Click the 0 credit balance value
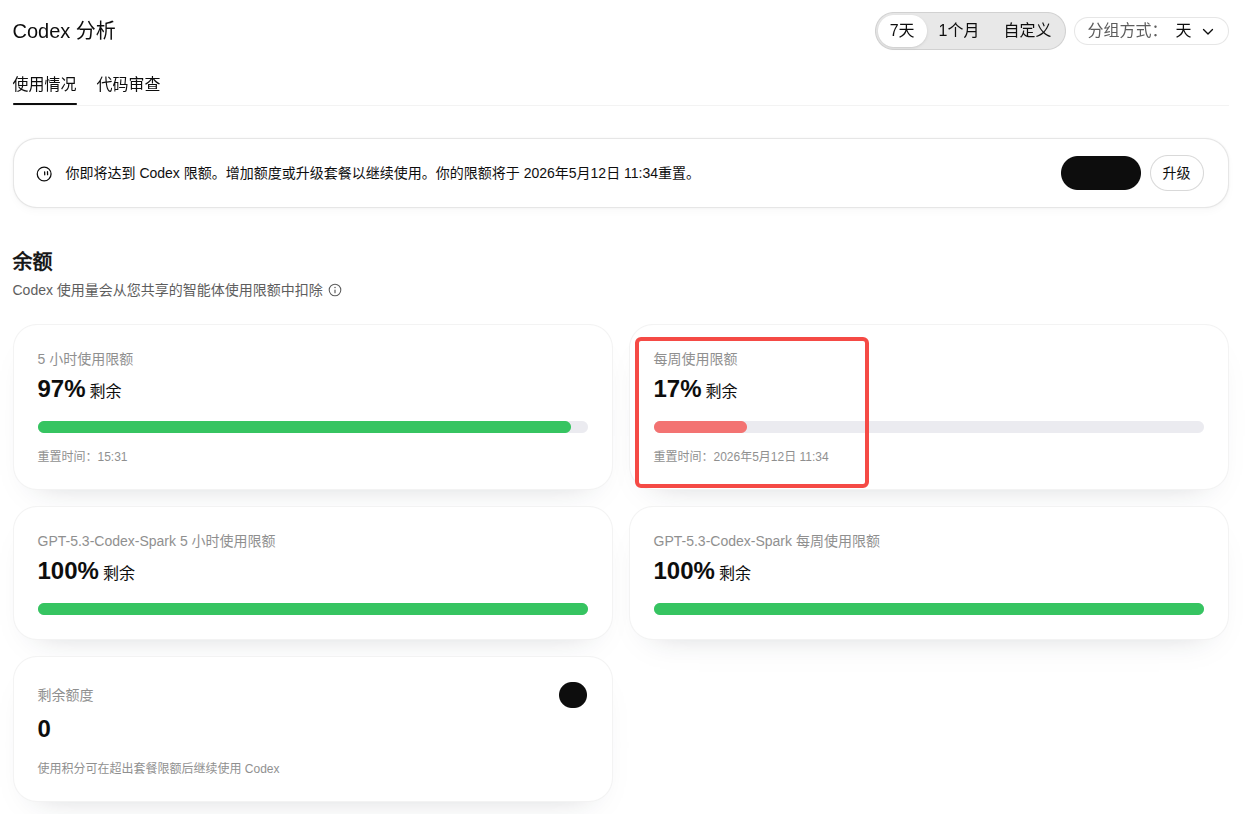Screen dimensions: 1254x814 pyautogui.click(x=44, y=729)
